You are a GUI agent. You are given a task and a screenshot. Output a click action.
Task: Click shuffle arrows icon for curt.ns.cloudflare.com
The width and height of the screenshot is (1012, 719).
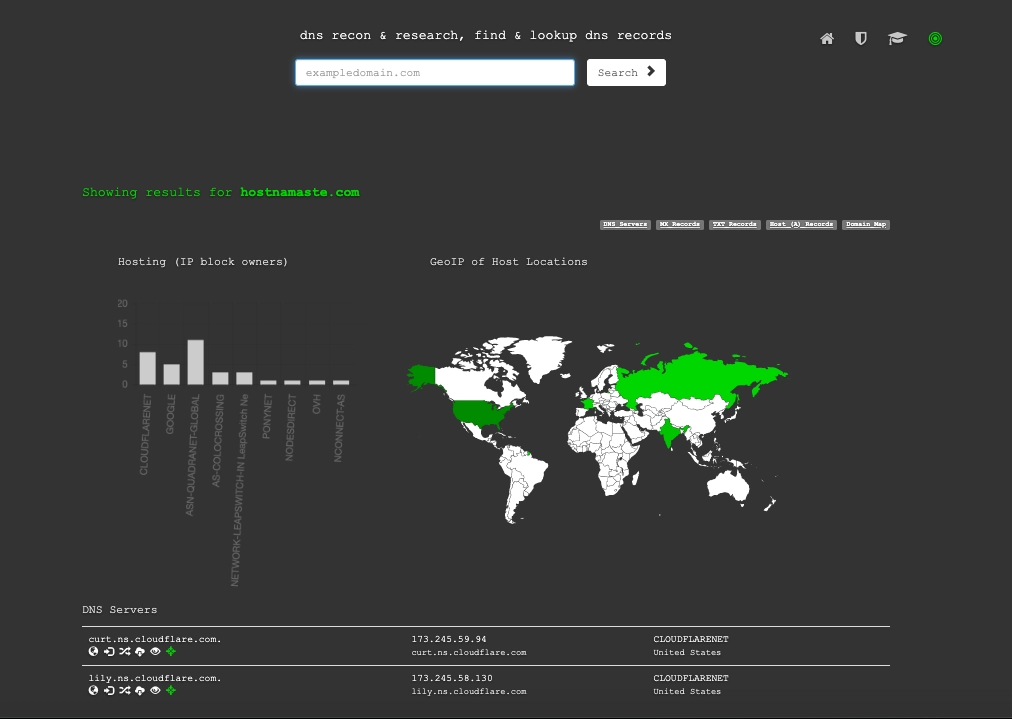[125, 651]
